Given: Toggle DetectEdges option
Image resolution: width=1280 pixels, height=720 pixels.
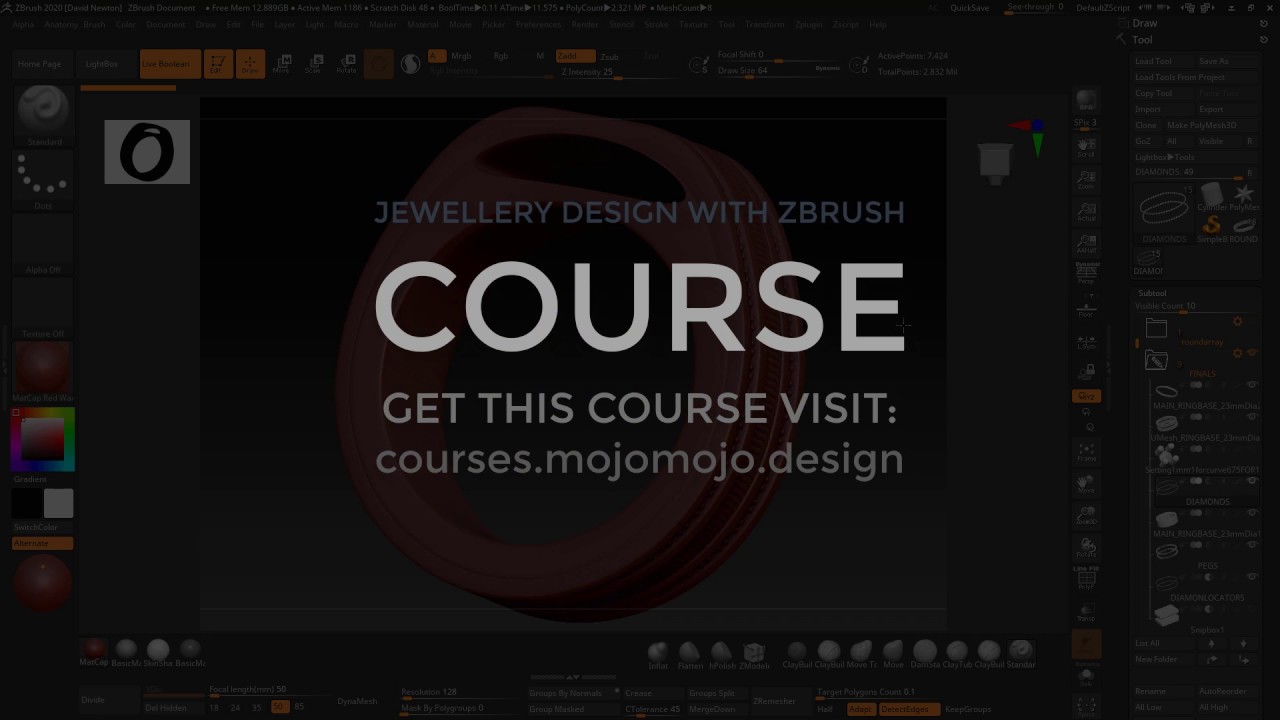Looking at the screenshot, I should tap(908, 709).
